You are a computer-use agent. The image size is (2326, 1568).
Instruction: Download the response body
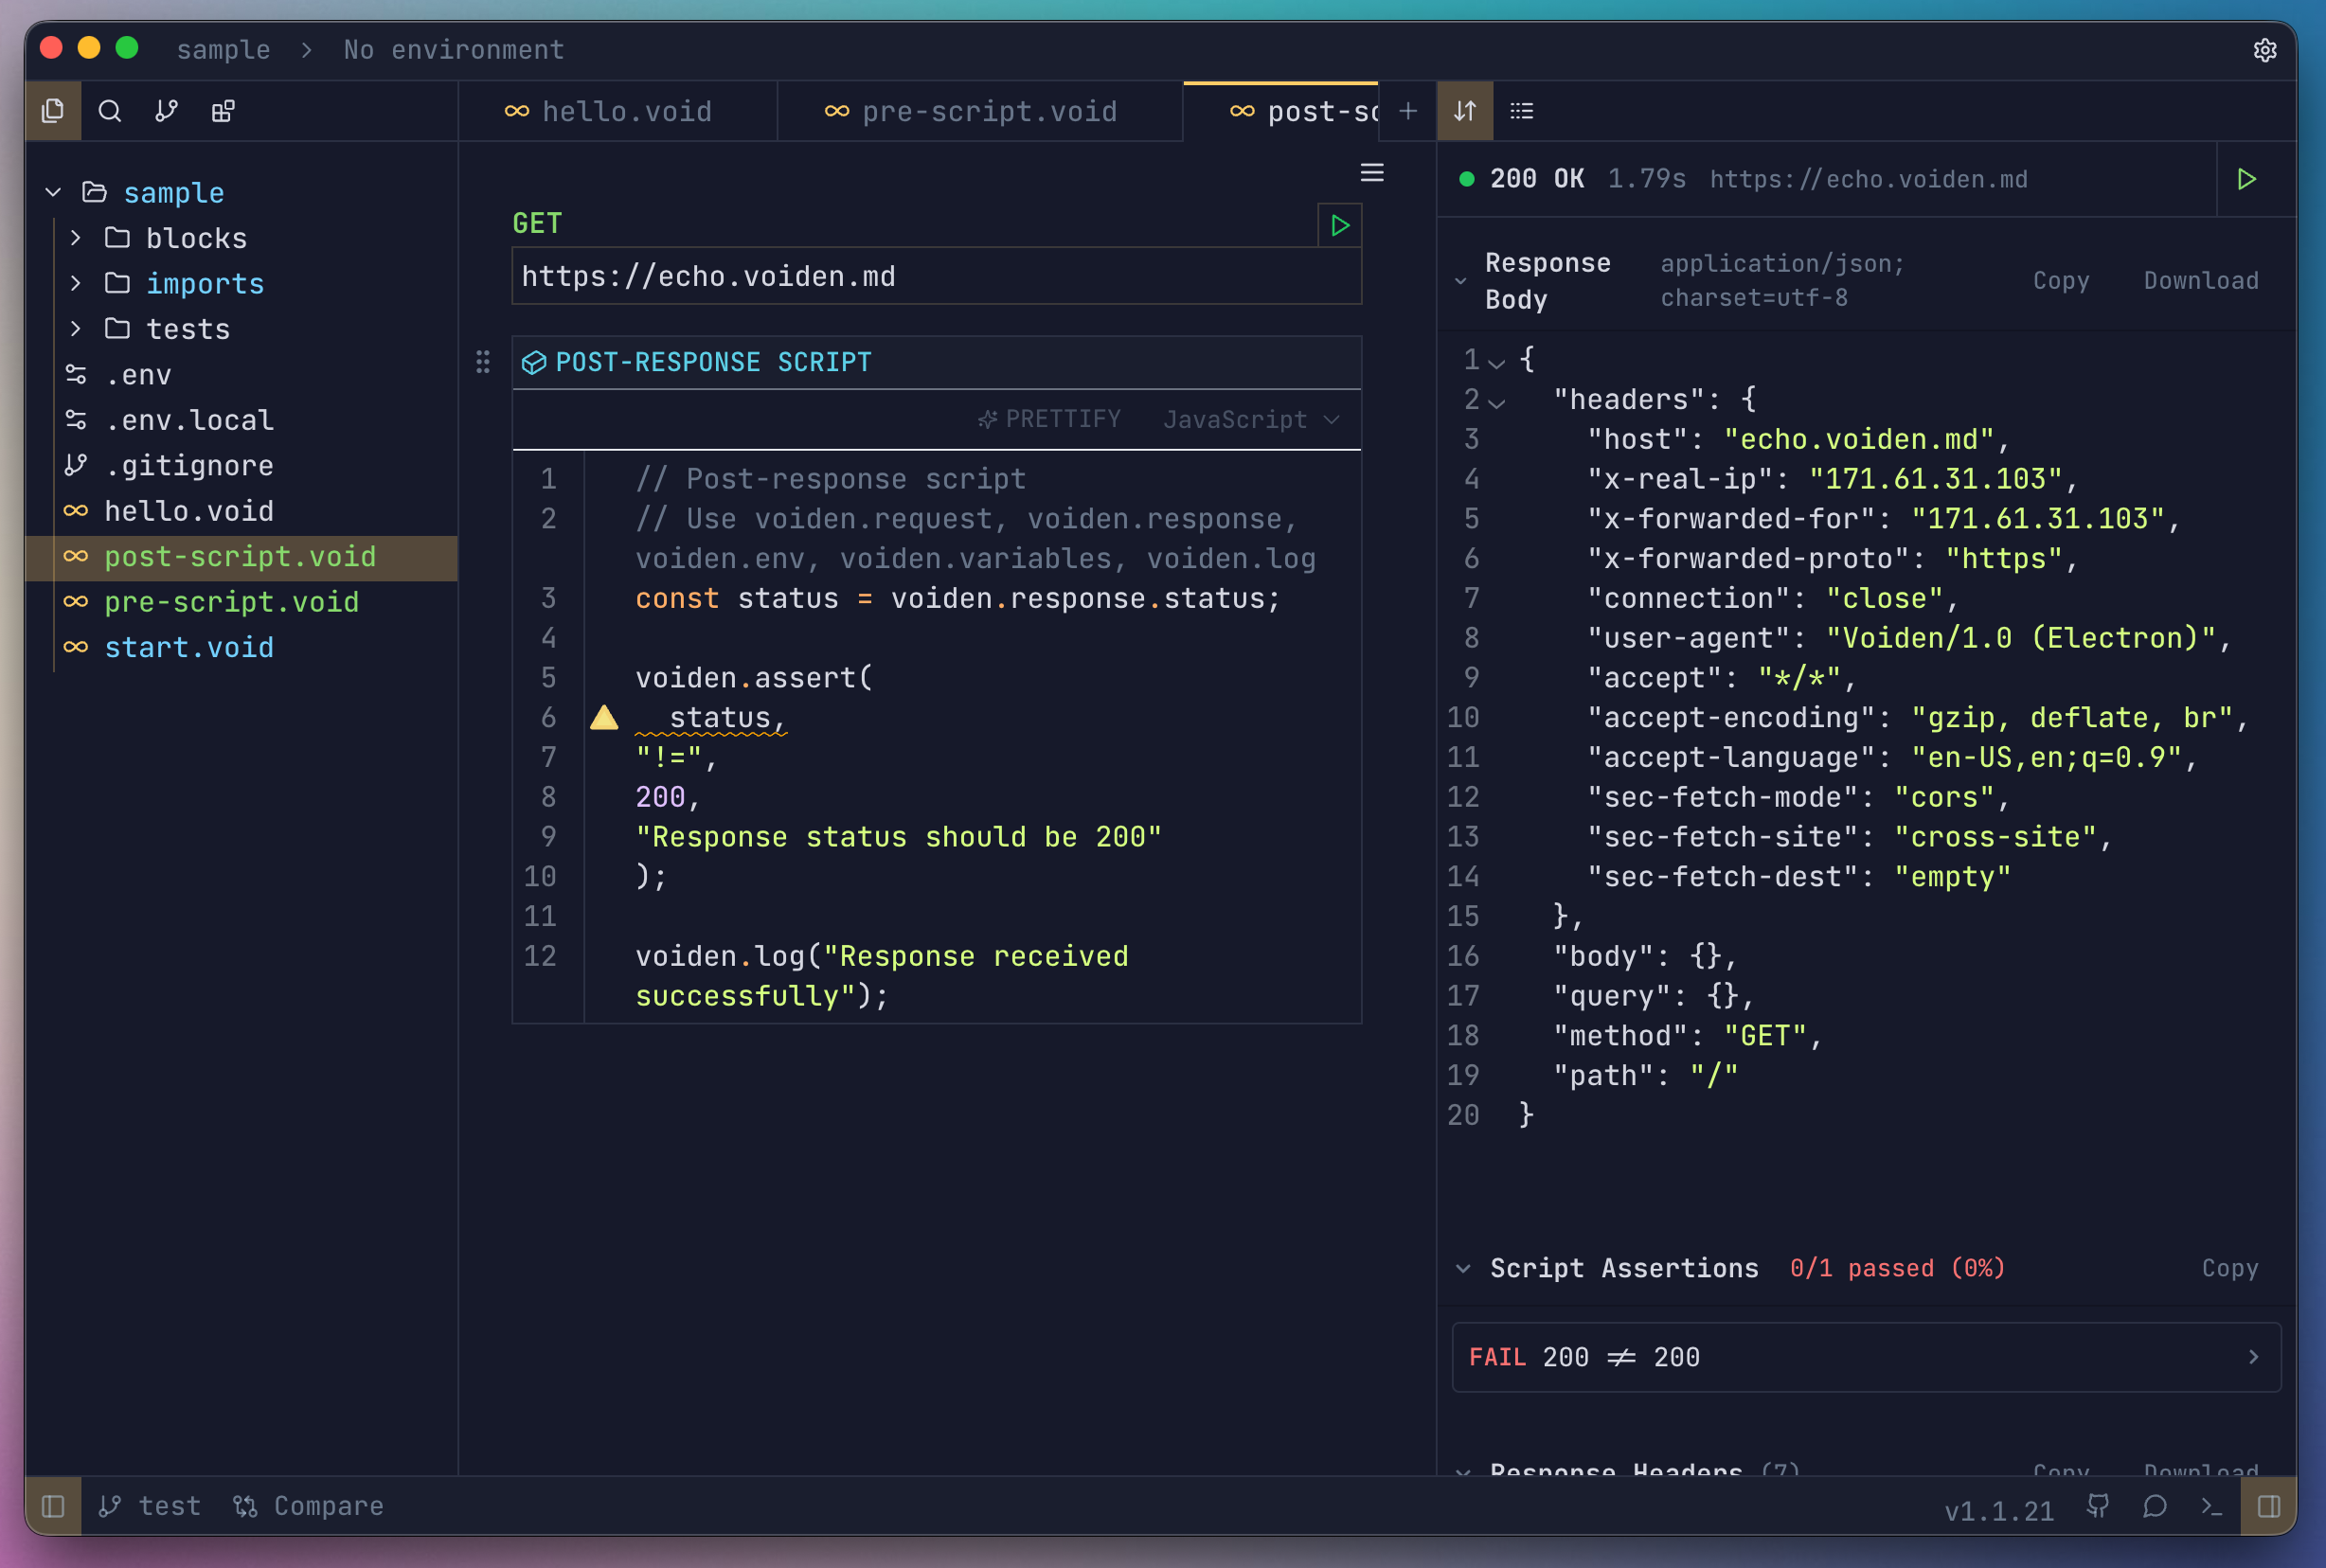[x=2201, y=281]
